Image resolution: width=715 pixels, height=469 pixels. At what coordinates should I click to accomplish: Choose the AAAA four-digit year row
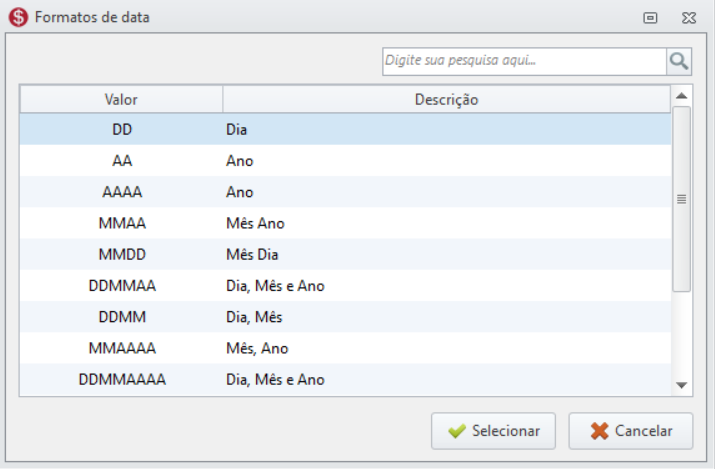tap(345, 192)
